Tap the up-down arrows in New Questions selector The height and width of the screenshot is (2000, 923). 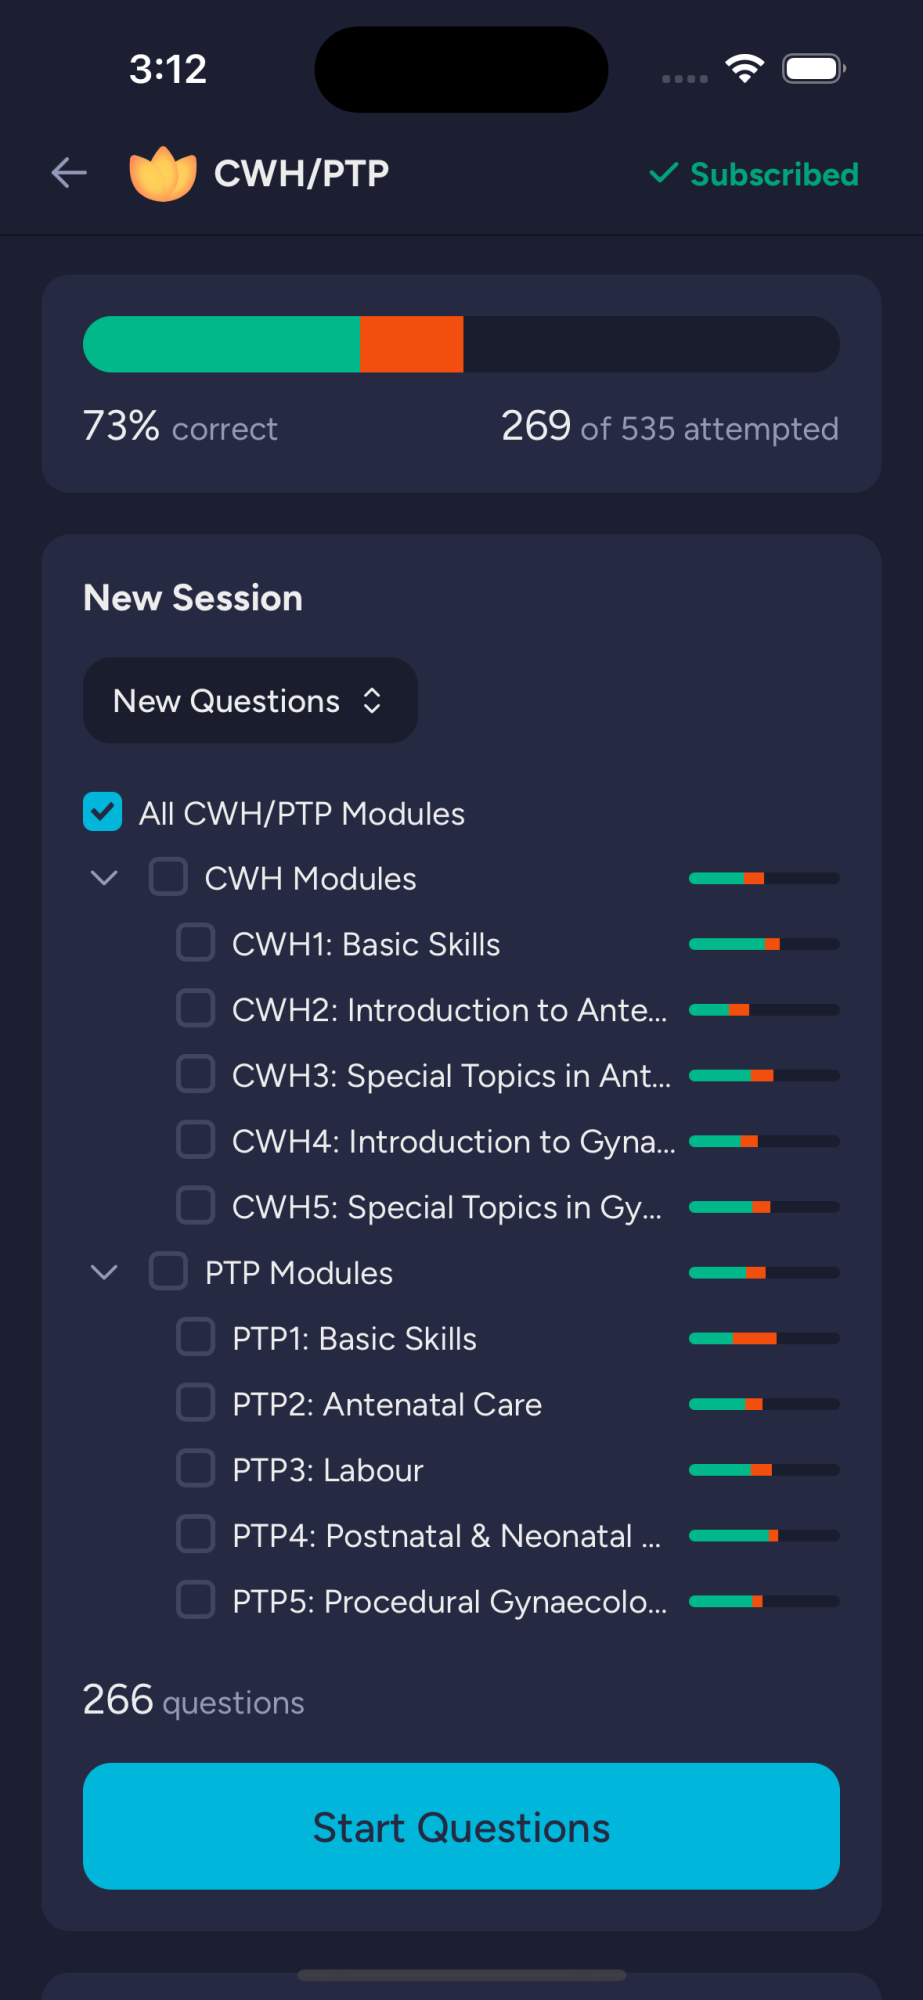click(372, 701)
